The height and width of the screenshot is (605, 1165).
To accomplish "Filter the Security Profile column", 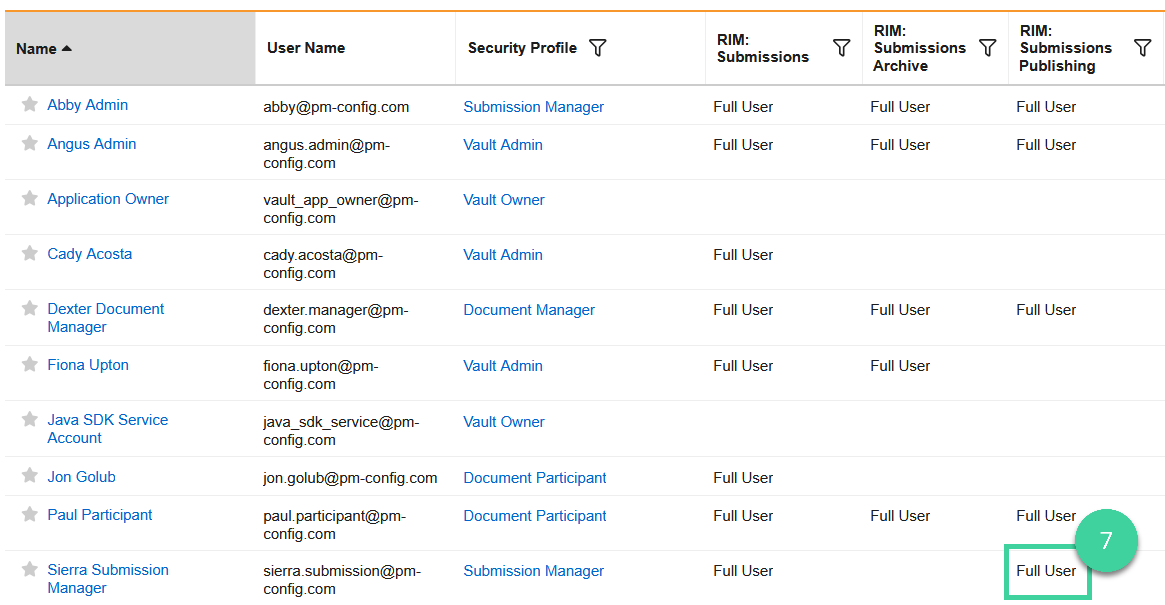I will coord(597,48).
